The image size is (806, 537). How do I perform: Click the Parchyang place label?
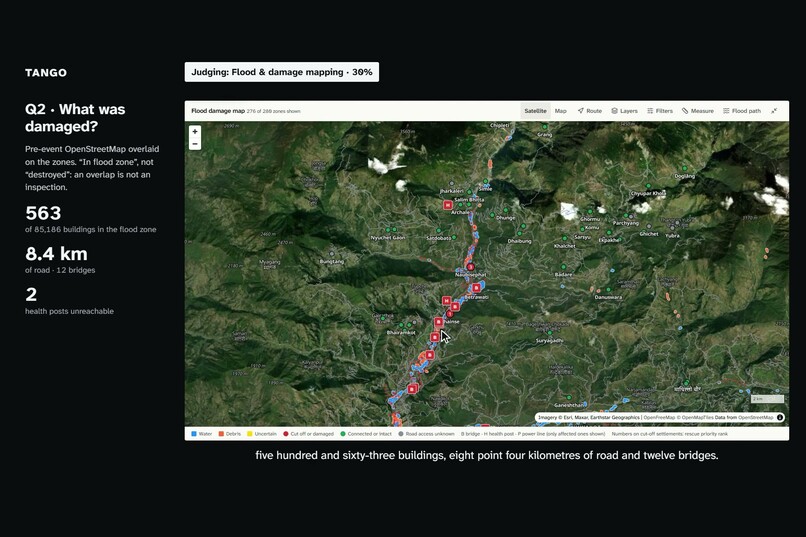tap(626, 223)
